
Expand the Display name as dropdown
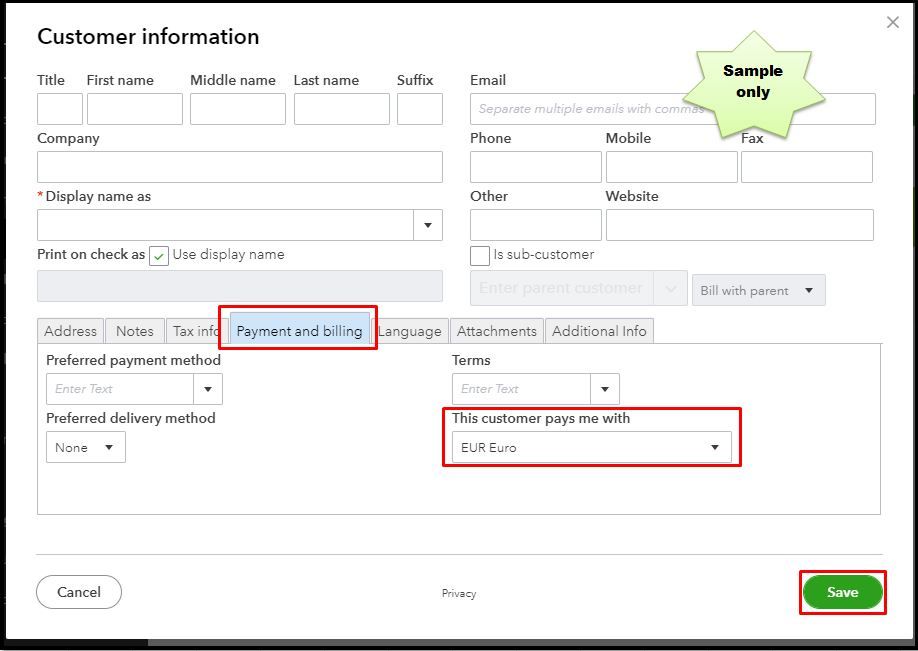(428, 225)
